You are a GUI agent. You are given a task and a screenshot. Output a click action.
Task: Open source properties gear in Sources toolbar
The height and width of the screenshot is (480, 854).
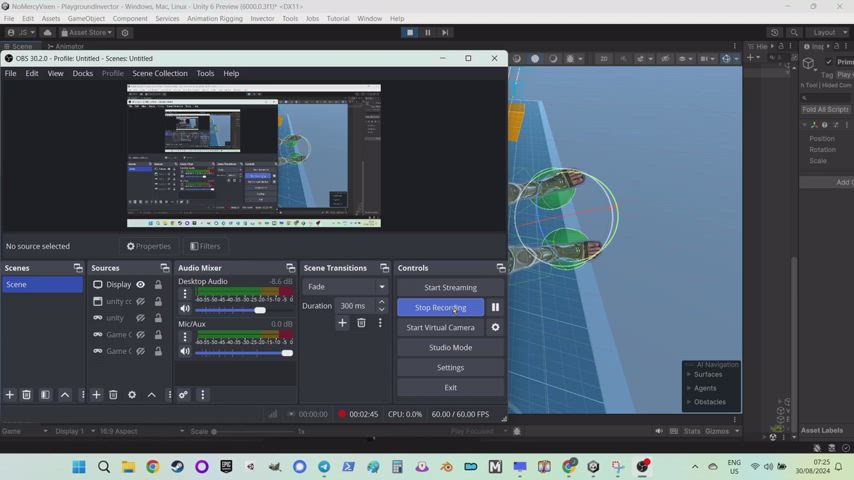click(x=132, y=394)
